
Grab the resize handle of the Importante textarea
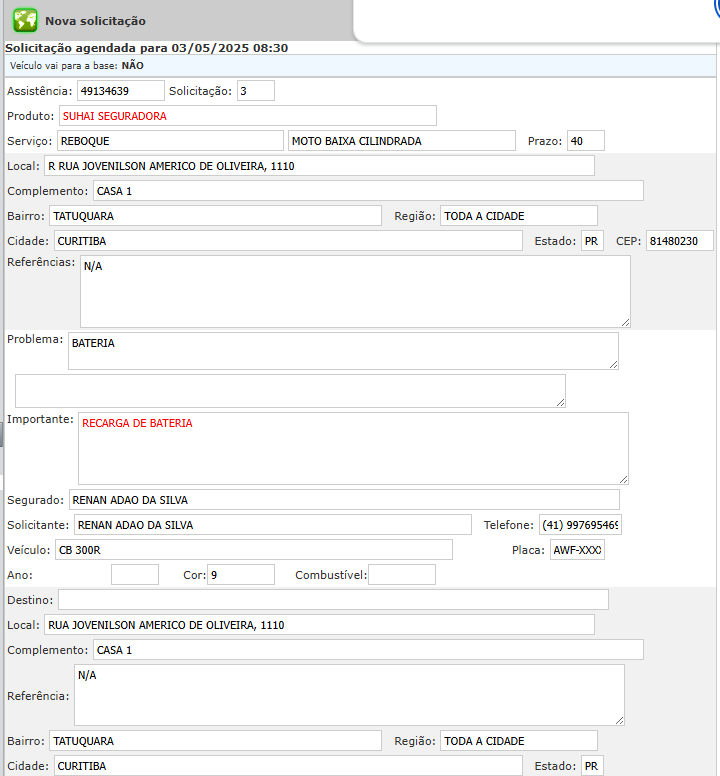(624, 480)
